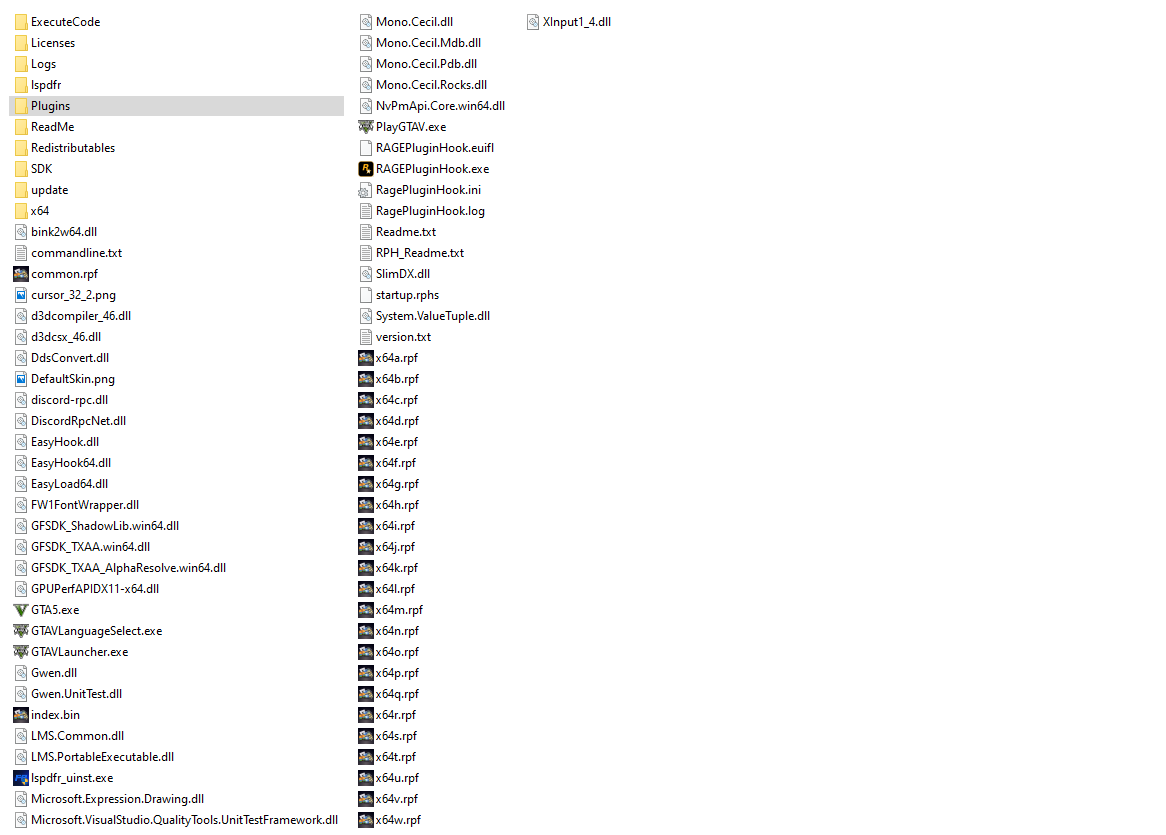This screenshot has width=1166, height=835.
Task: Select the DefaultSkin.png image icon
Action: click(x=21, y=378)
